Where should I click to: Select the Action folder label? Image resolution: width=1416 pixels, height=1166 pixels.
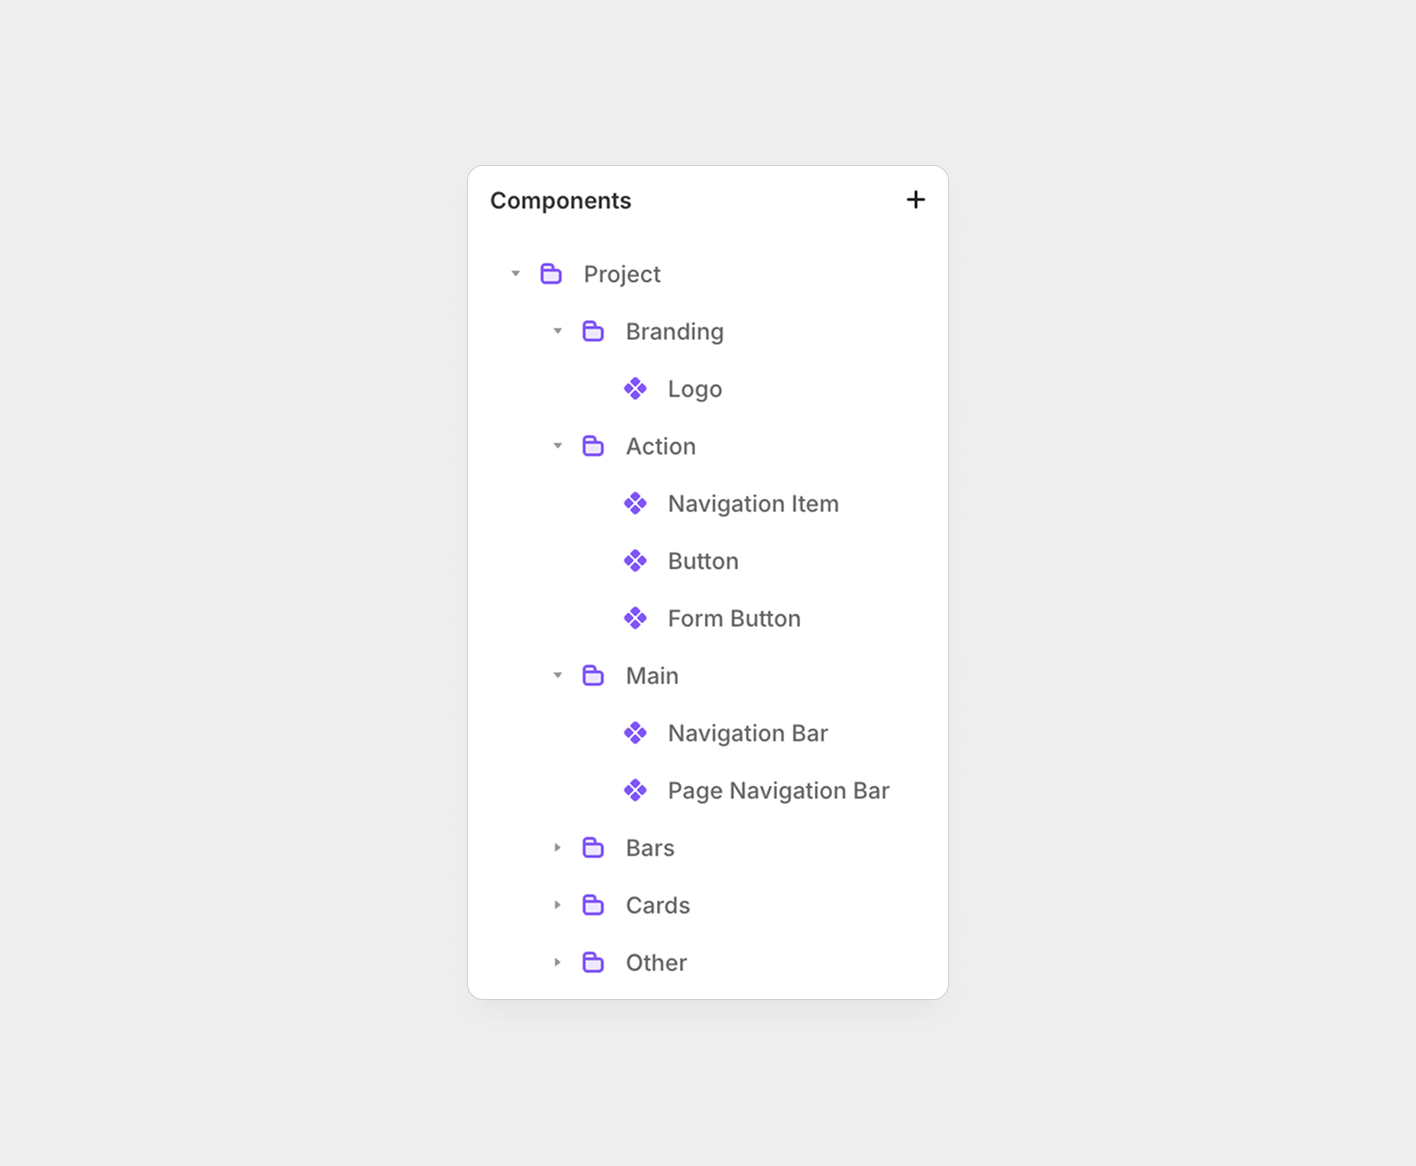point(661,447)
